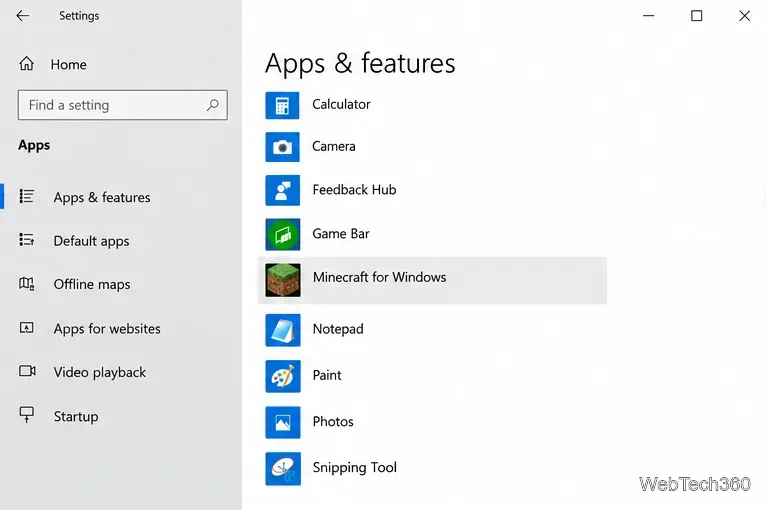Viewport: 767px width, 510px height.
Task: Click the Snipping Tool app icon
Action: (x=283, y=469)
